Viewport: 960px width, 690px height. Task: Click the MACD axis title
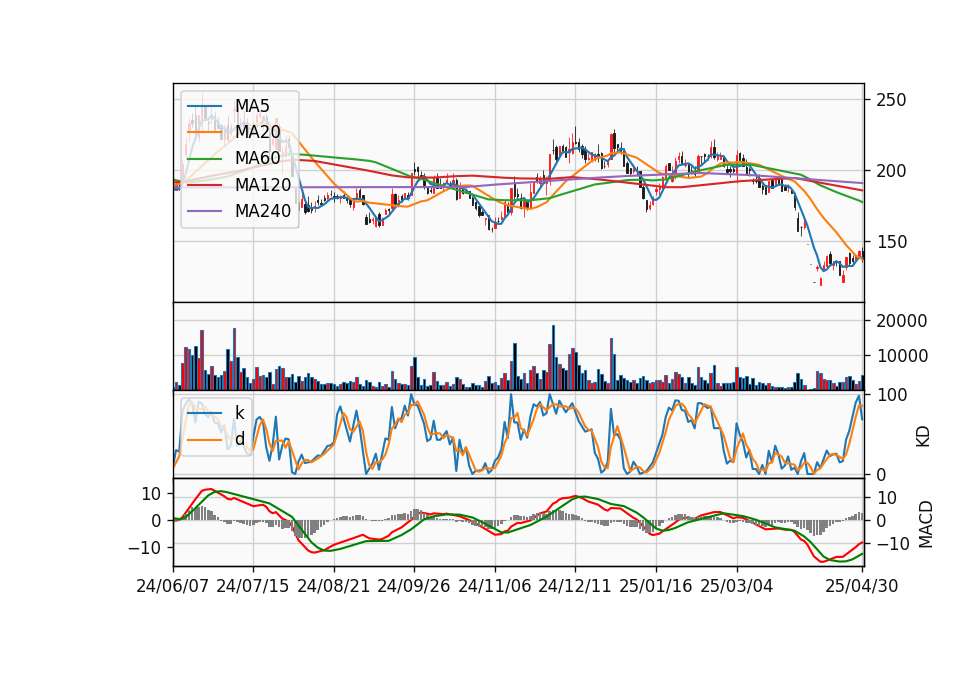point(926,524)
